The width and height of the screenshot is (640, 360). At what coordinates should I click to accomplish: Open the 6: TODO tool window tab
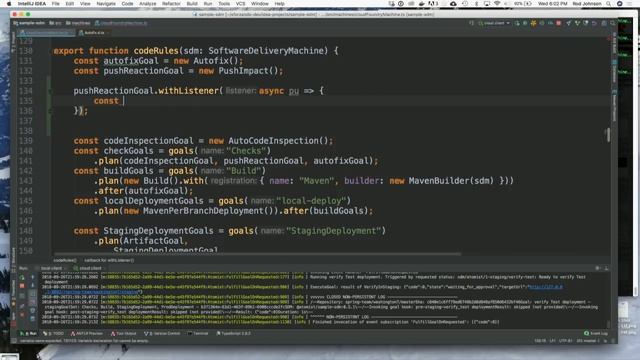coord(53,333)
